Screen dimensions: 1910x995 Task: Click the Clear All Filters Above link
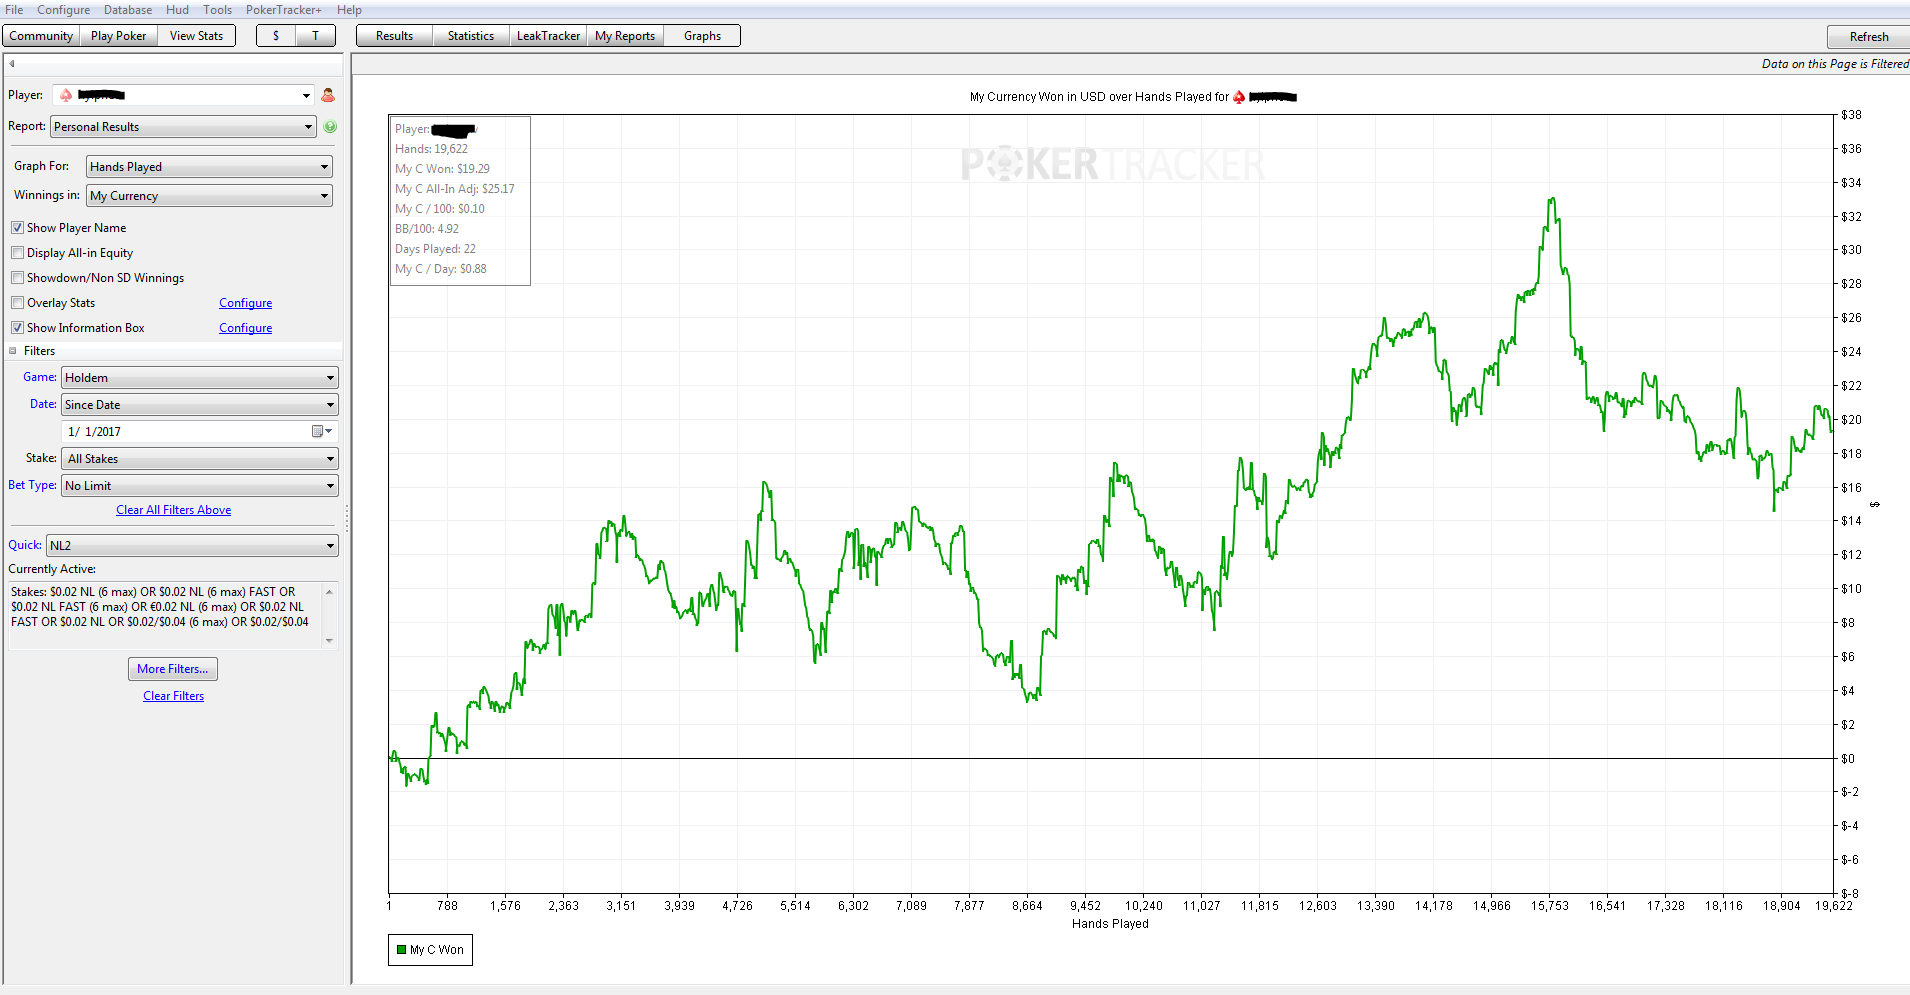(x=173, y=510)
